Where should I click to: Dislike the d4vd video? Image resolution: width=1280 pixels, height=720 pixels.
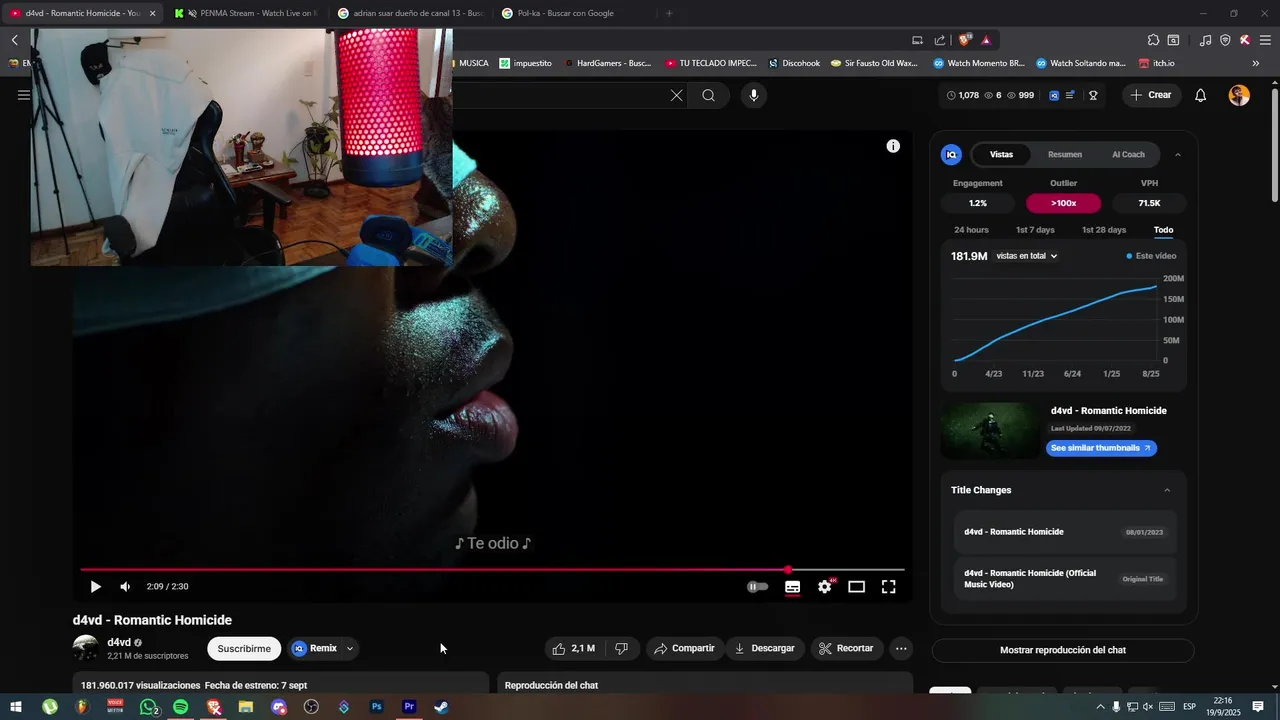[x=621, y=648]
